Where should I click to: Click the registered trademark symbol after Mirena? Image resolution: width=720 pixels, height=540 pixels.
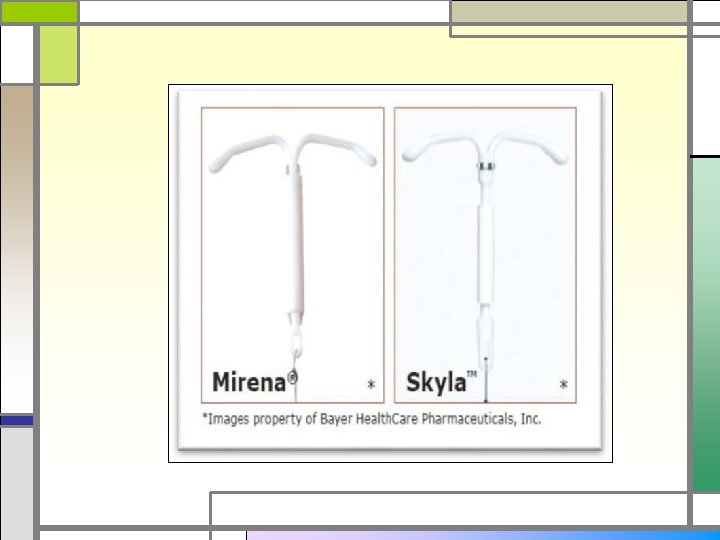292,378
